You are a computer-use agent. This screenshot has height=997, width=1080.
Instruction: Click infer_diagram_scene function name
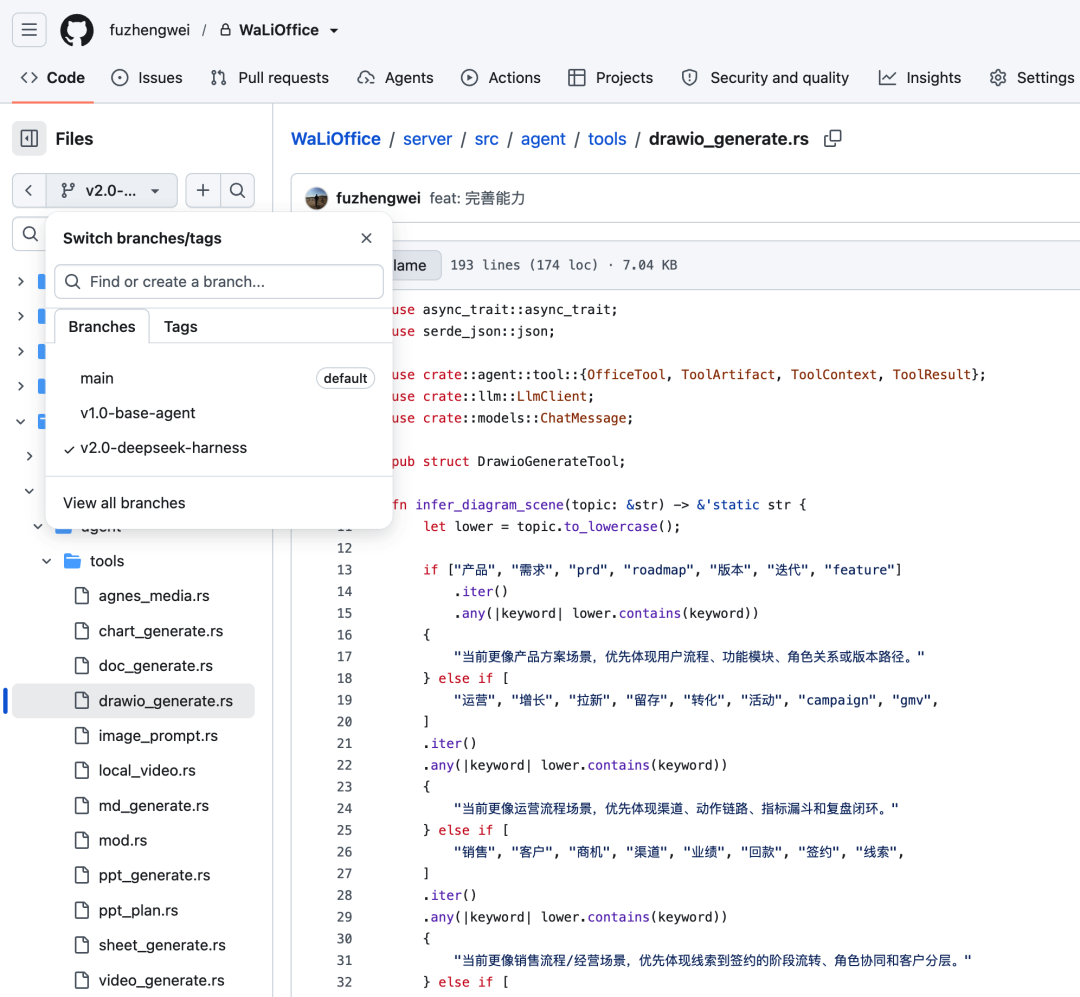(489, 505)
